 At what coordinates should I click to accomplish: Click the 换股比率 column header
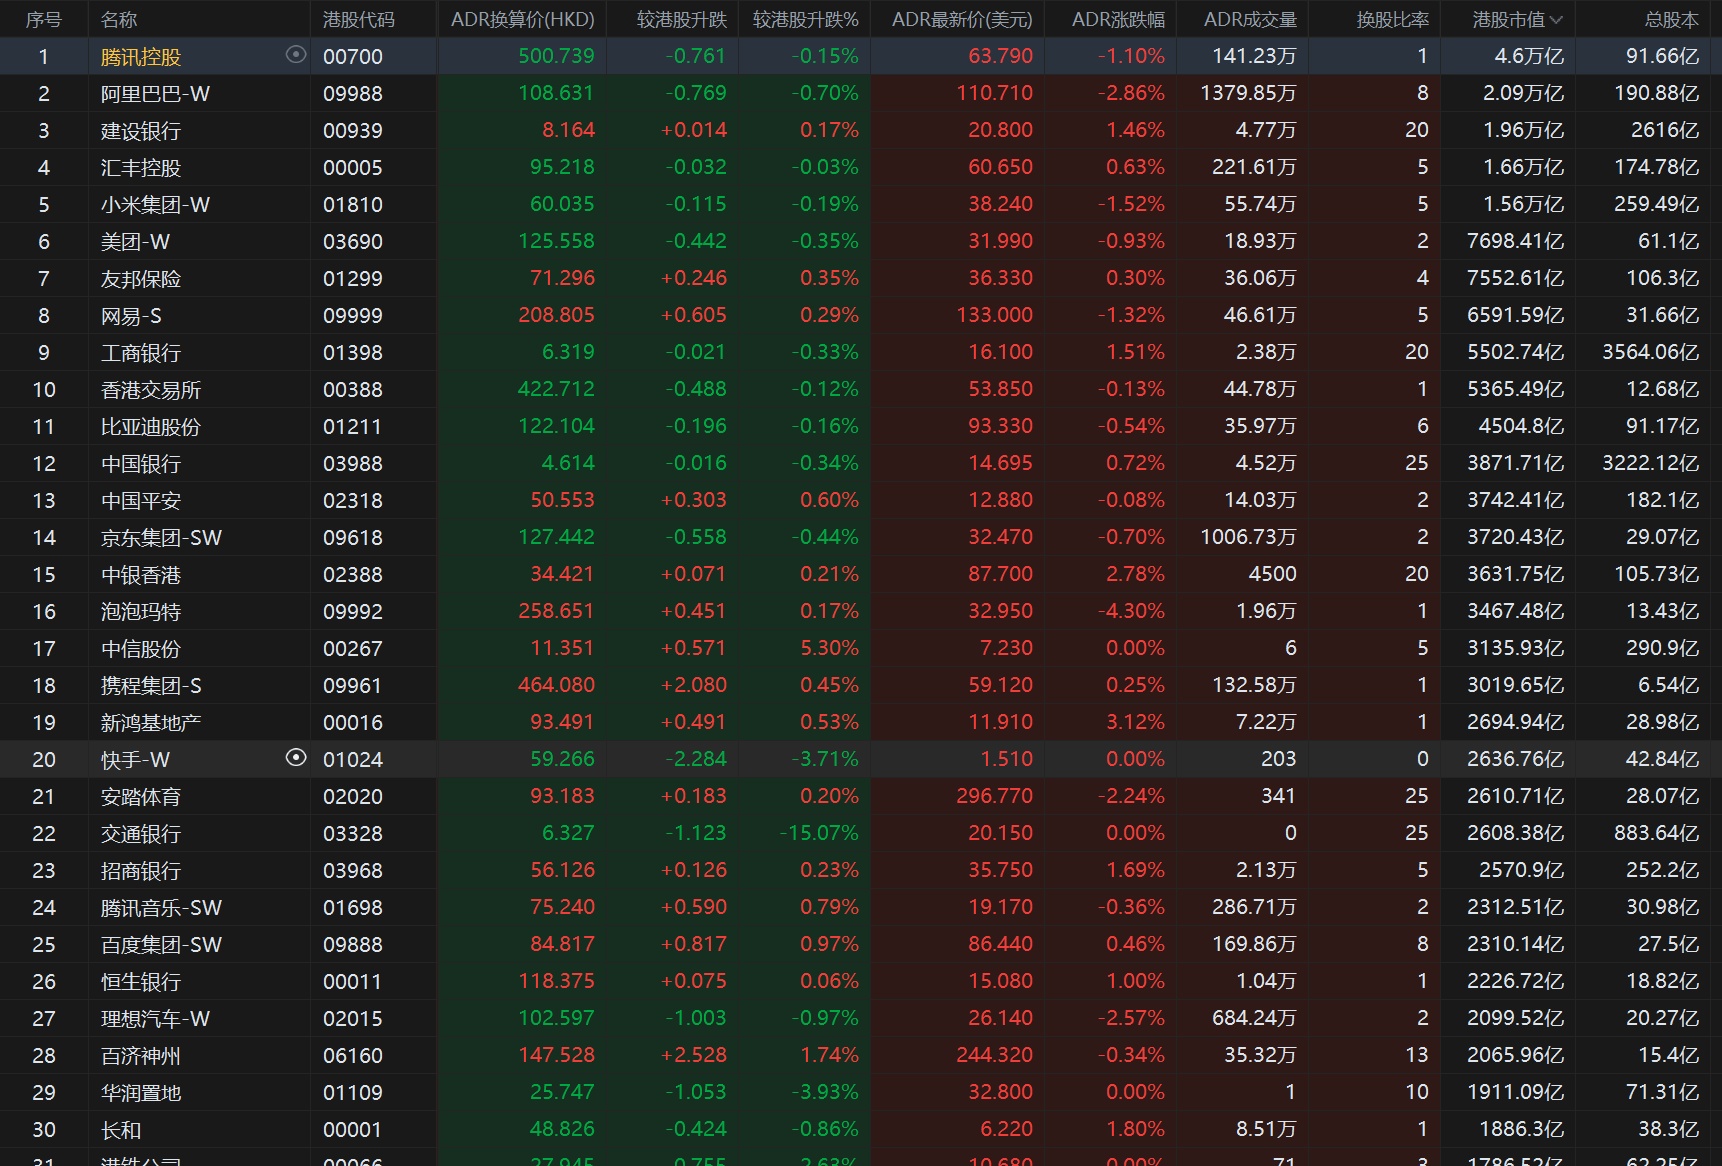tap(1392, 20)
